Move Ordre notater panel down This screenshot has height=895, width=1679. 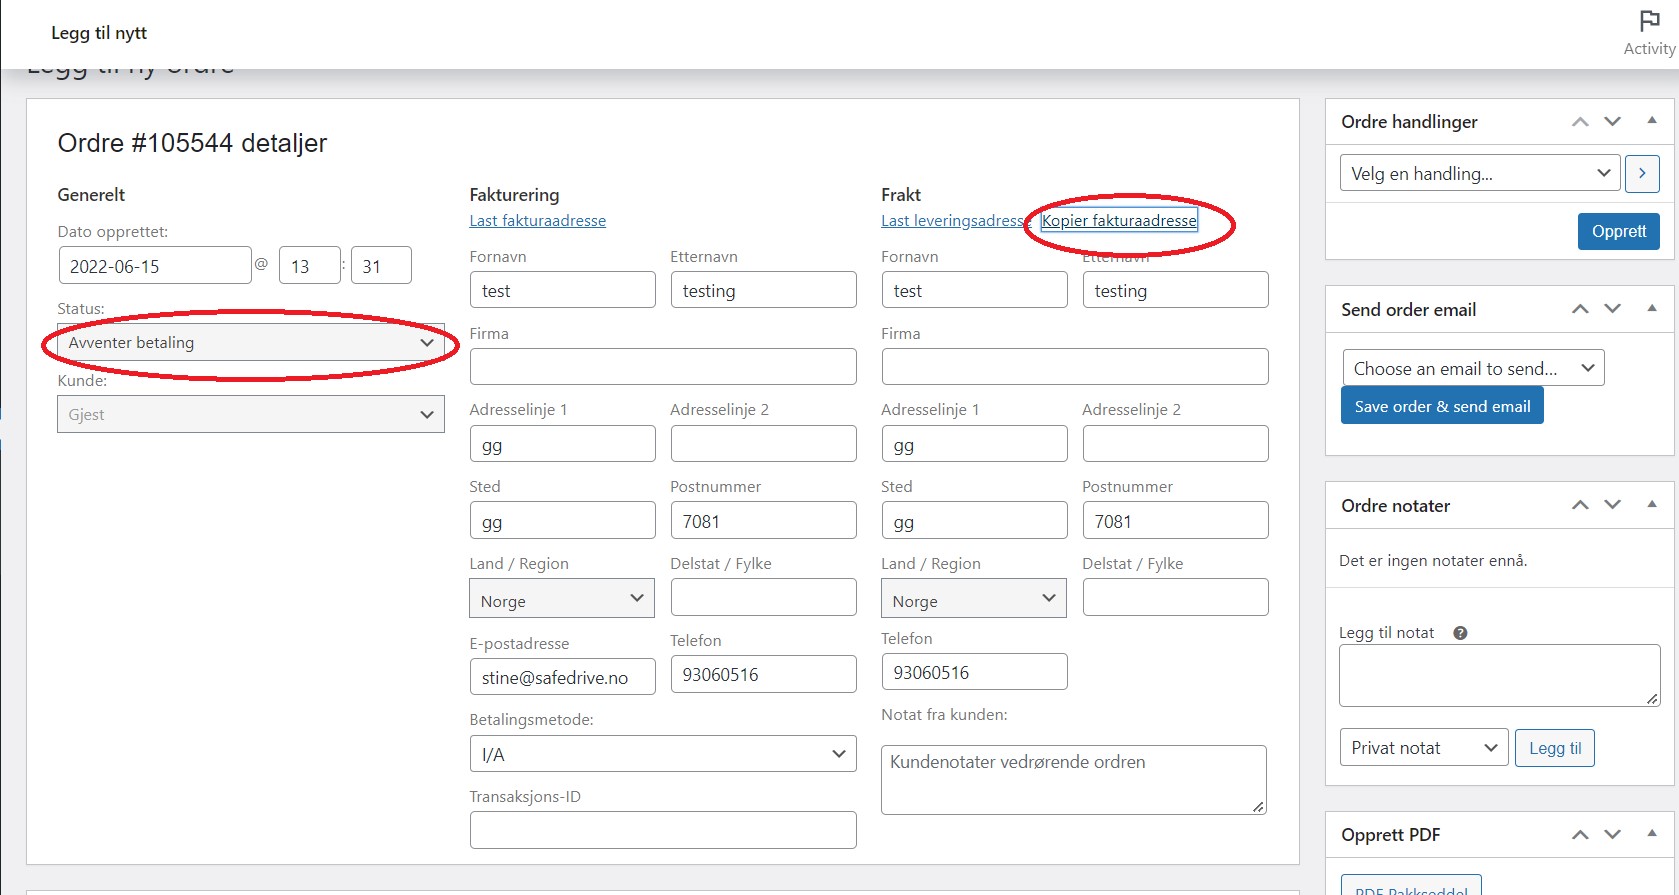tap(1612, 505)
